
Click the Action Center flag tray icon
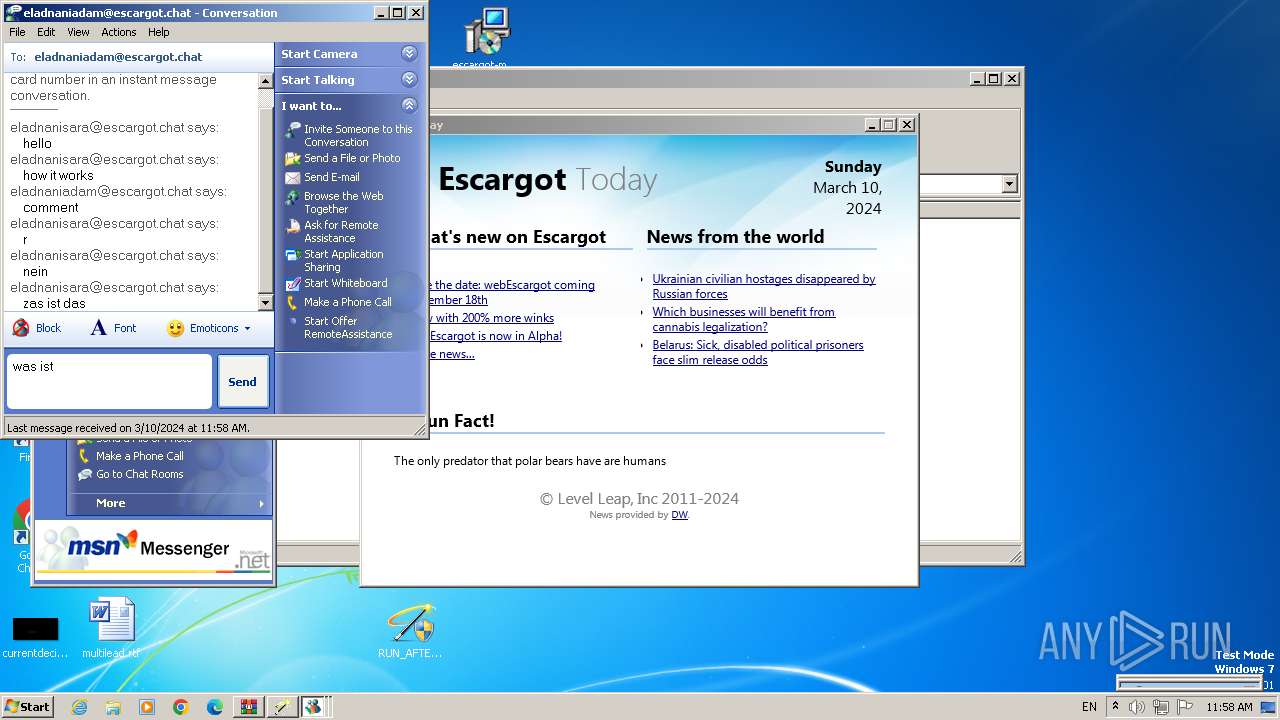click(x=1184, y=707)
